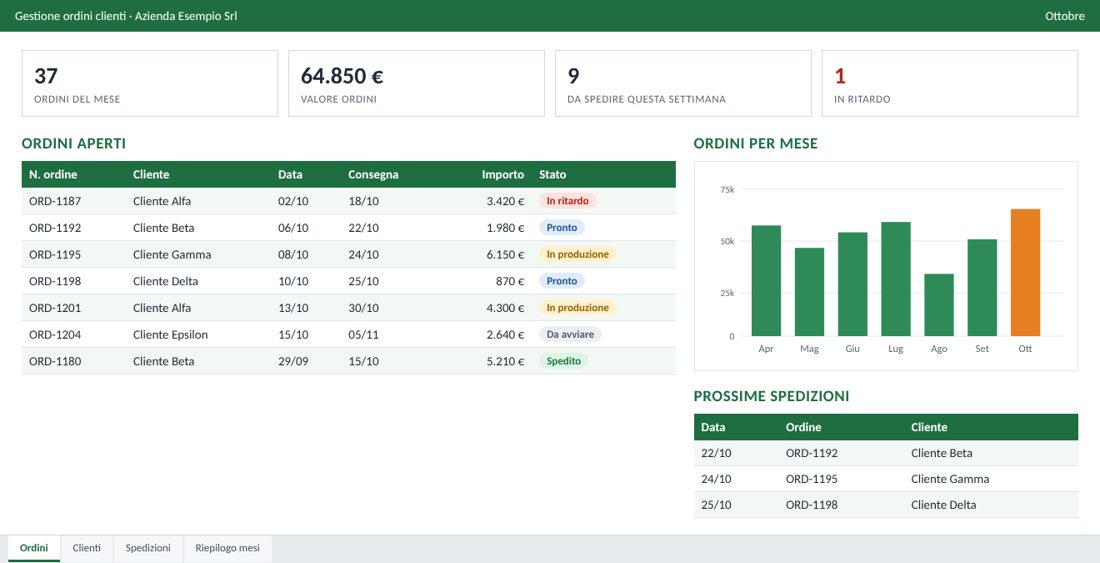Click the Mag bar in chart
The width and height of the screenshot is (1100, 563).
tap(810, 292)
